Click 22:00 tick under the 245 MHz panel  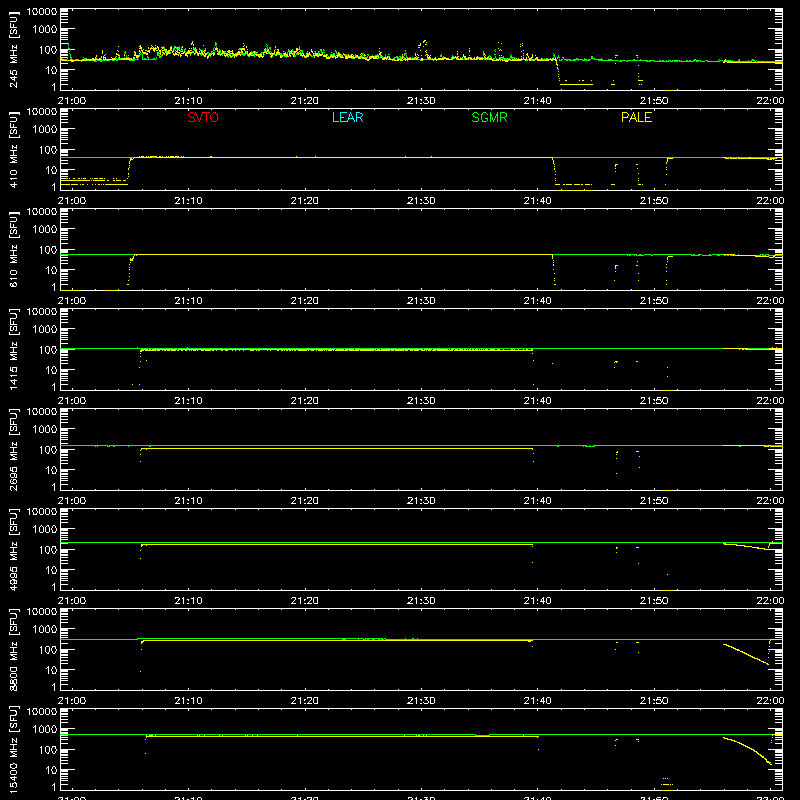[770, 101]
